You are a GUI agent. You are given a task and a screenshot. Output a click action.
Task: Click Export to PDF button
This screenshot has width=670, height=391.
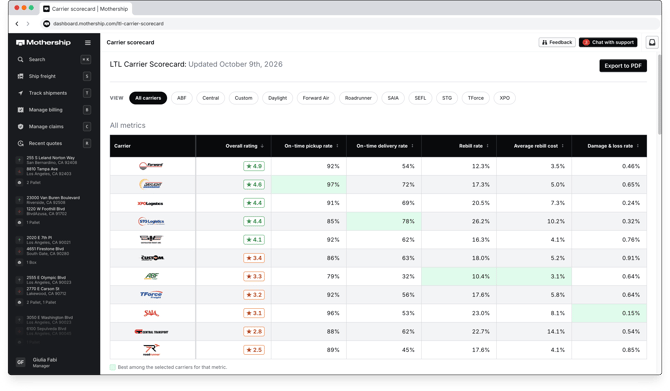(623, 66)
